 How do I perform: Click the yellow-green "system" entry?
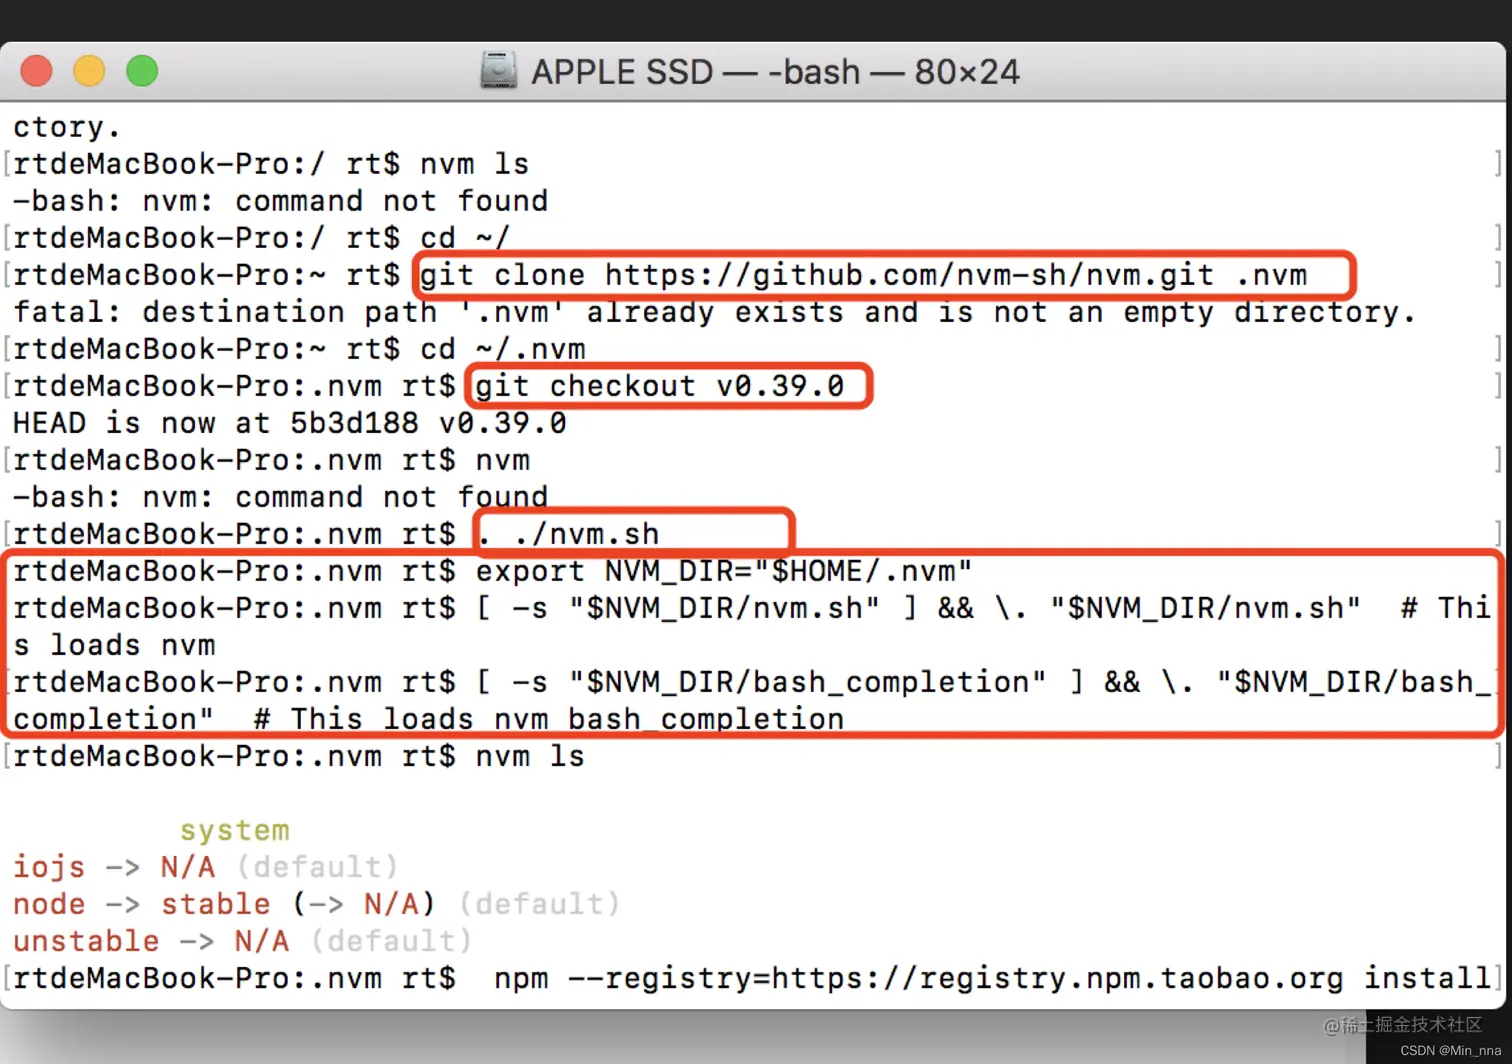click(x=234, y=830)
